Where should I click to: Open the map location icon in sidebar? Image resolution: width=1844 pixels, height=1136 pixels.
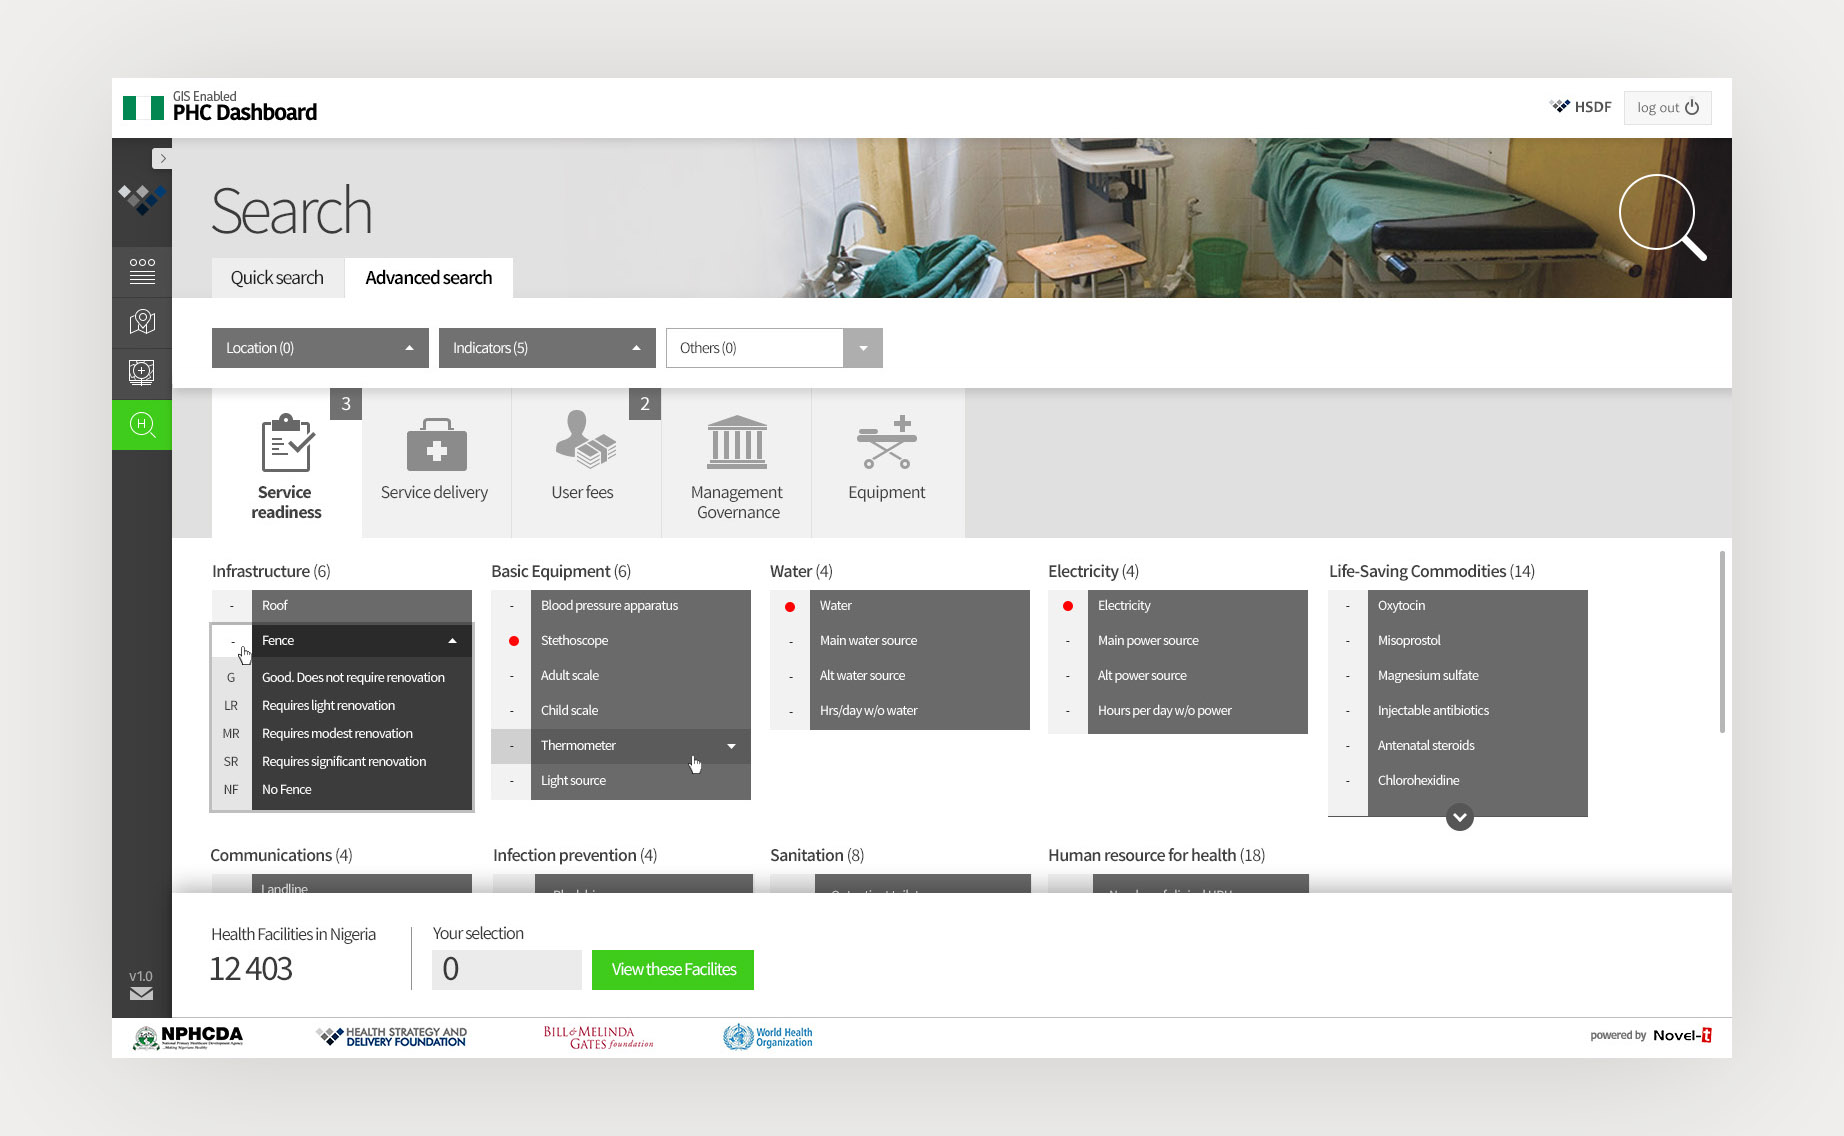[x=142, y=322]
